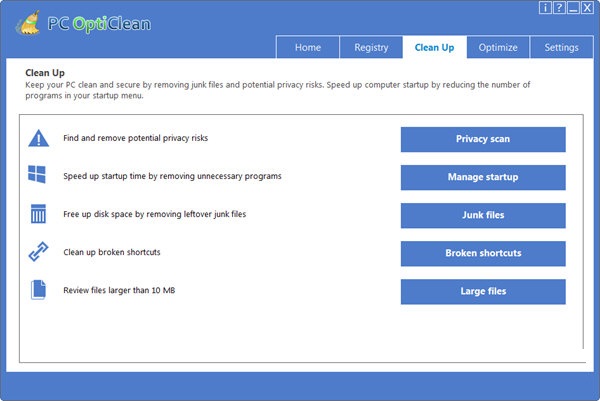Image resolution: width=600 pixels, height=401 pixels.
Task: Launch the Junk files cleaner
Action: 483,215
